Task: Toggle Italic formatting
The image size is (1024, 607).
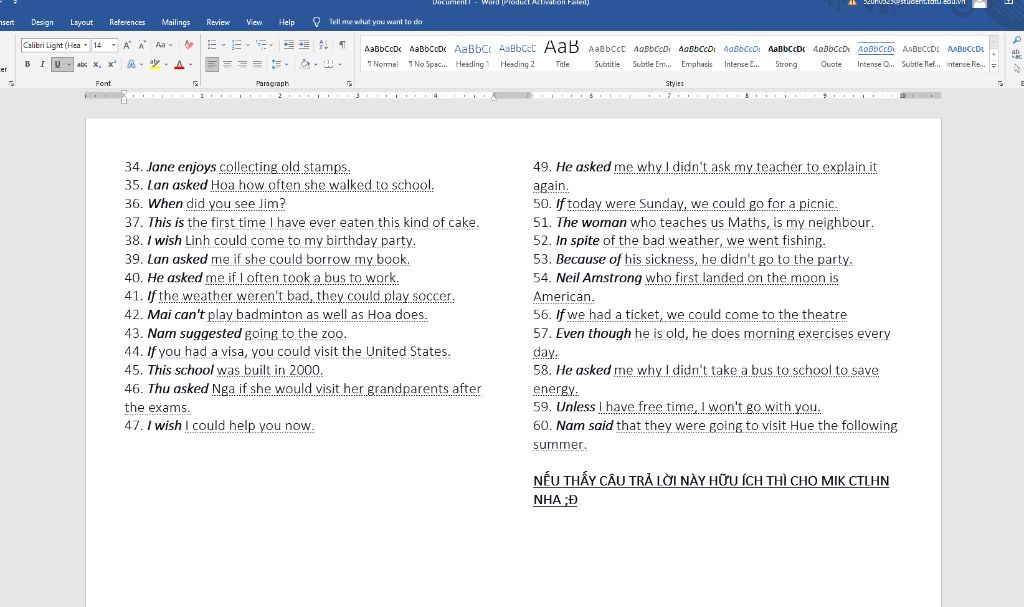Action: coord(42,64)
